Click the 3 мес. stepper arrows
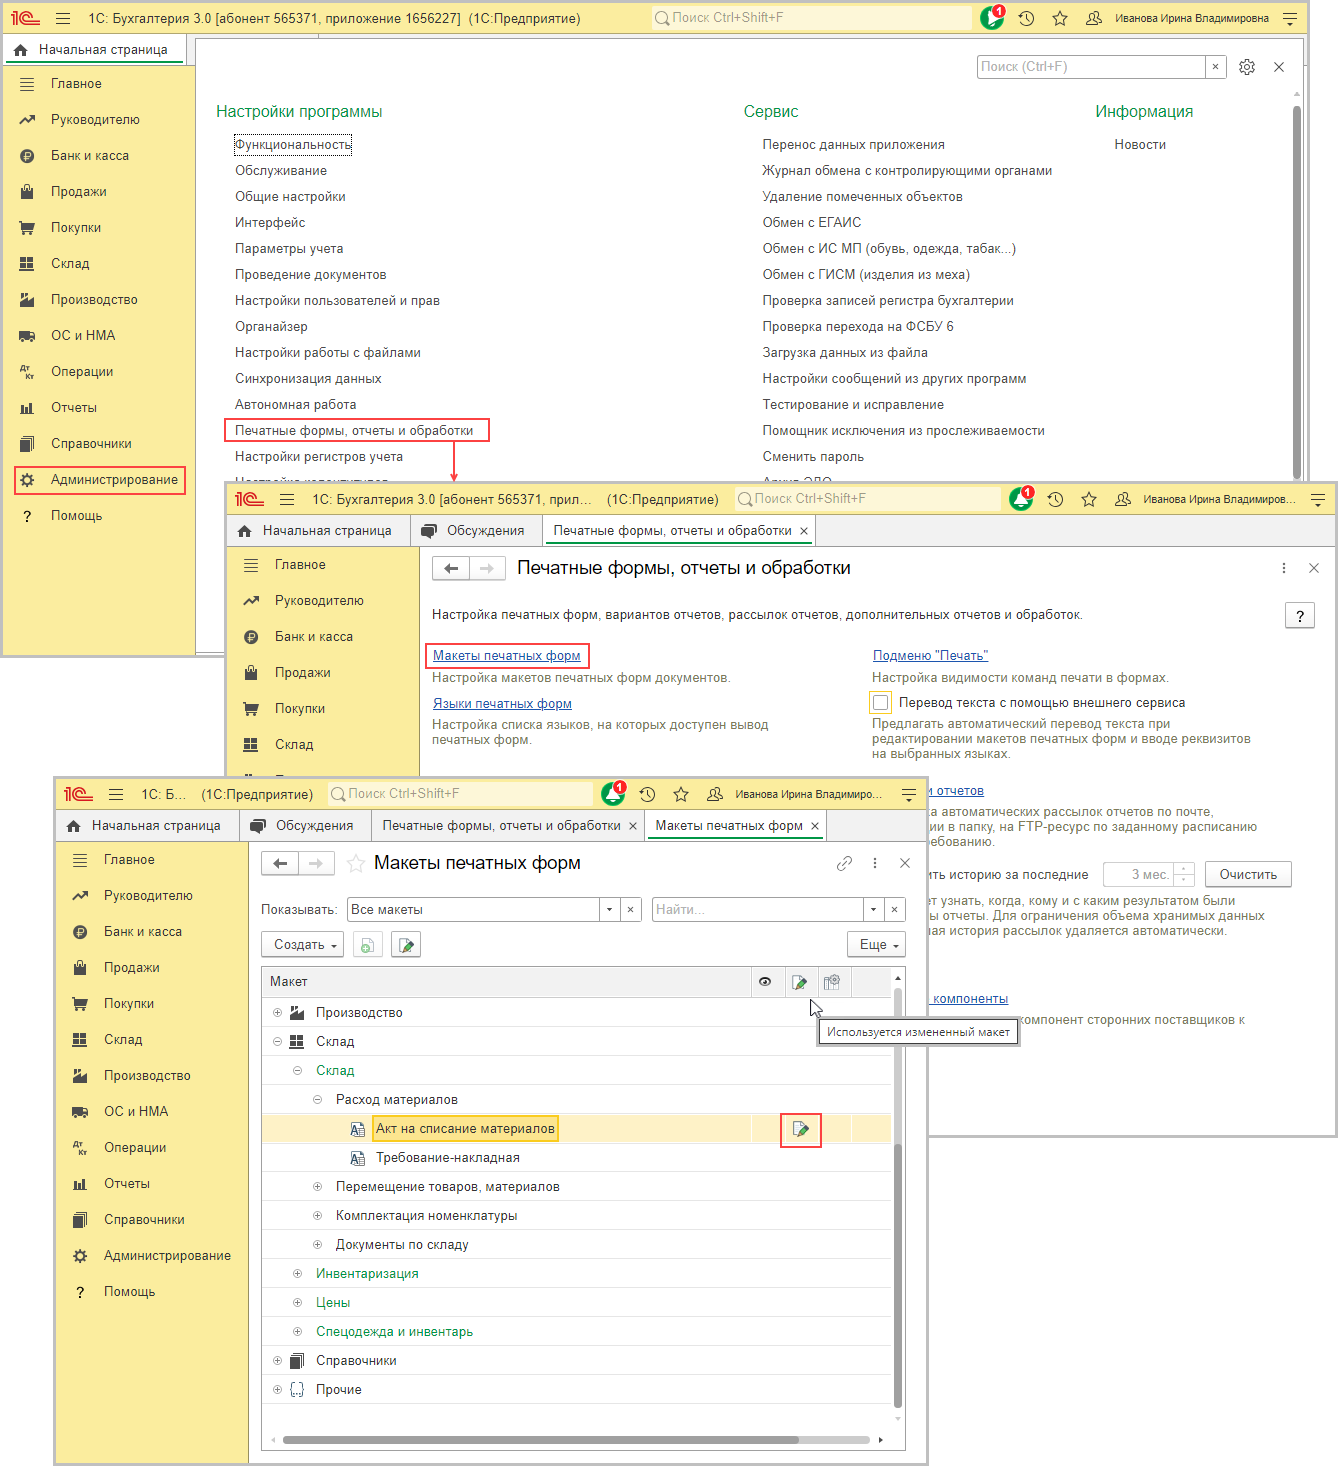Viewport: 1338px width, 1466px height. 1184,874
